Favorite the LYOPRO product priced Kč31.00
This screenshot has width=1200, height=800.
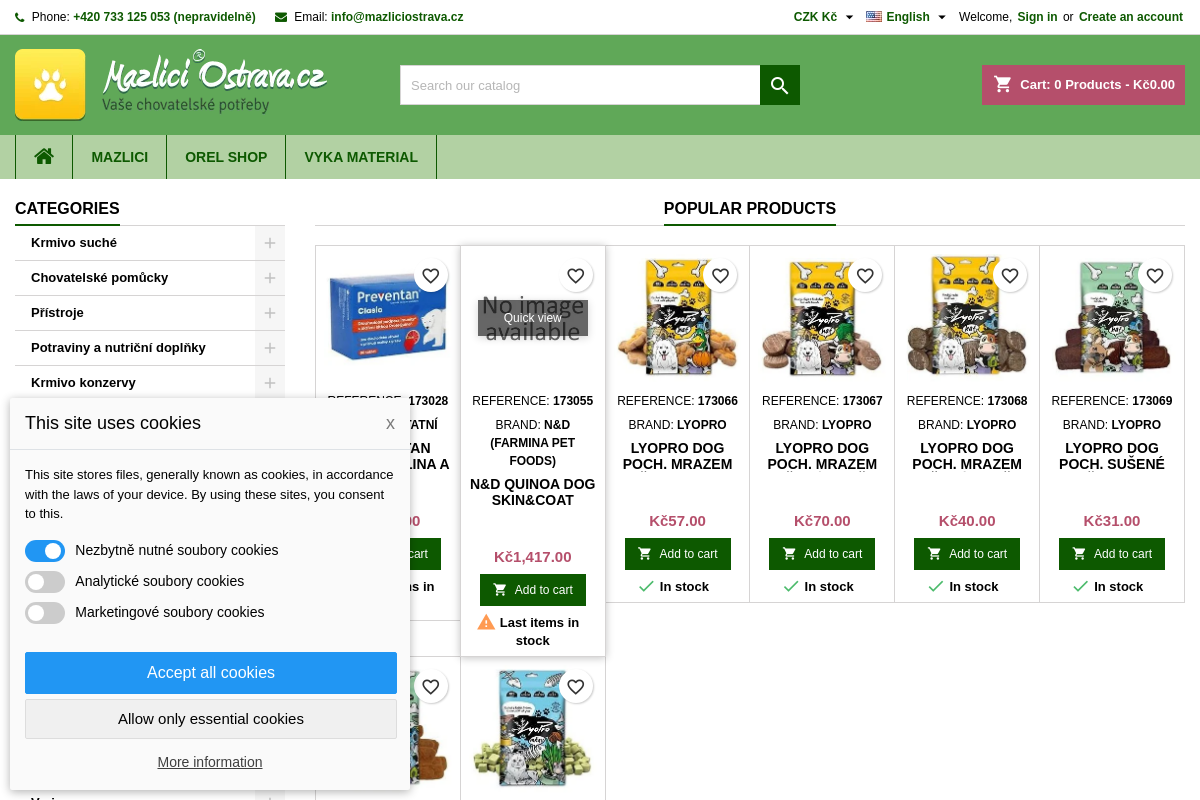tap(1155, 276)
